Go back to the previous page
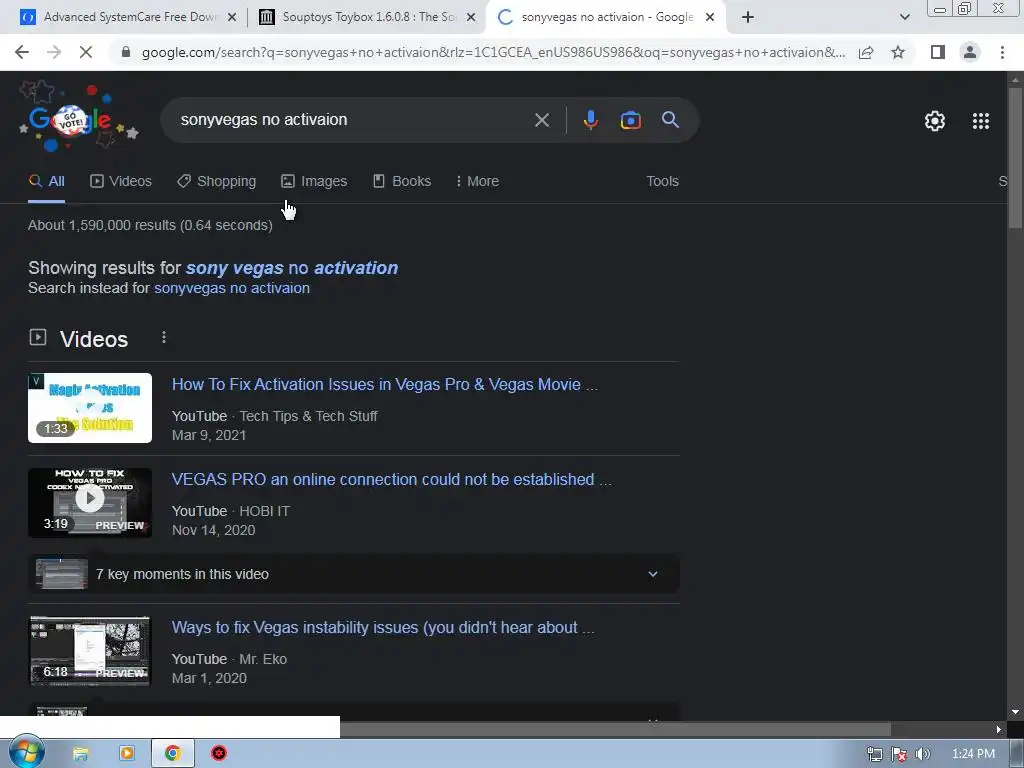This screenshot has height=768, width=1024. (22, 52)
